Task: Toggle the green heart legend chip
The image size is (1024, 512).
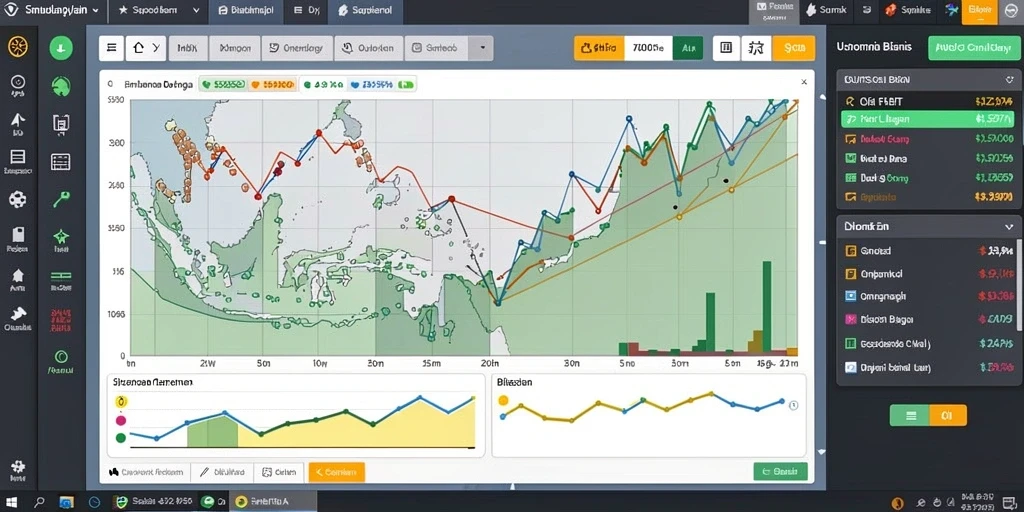Action: [223, 84]
